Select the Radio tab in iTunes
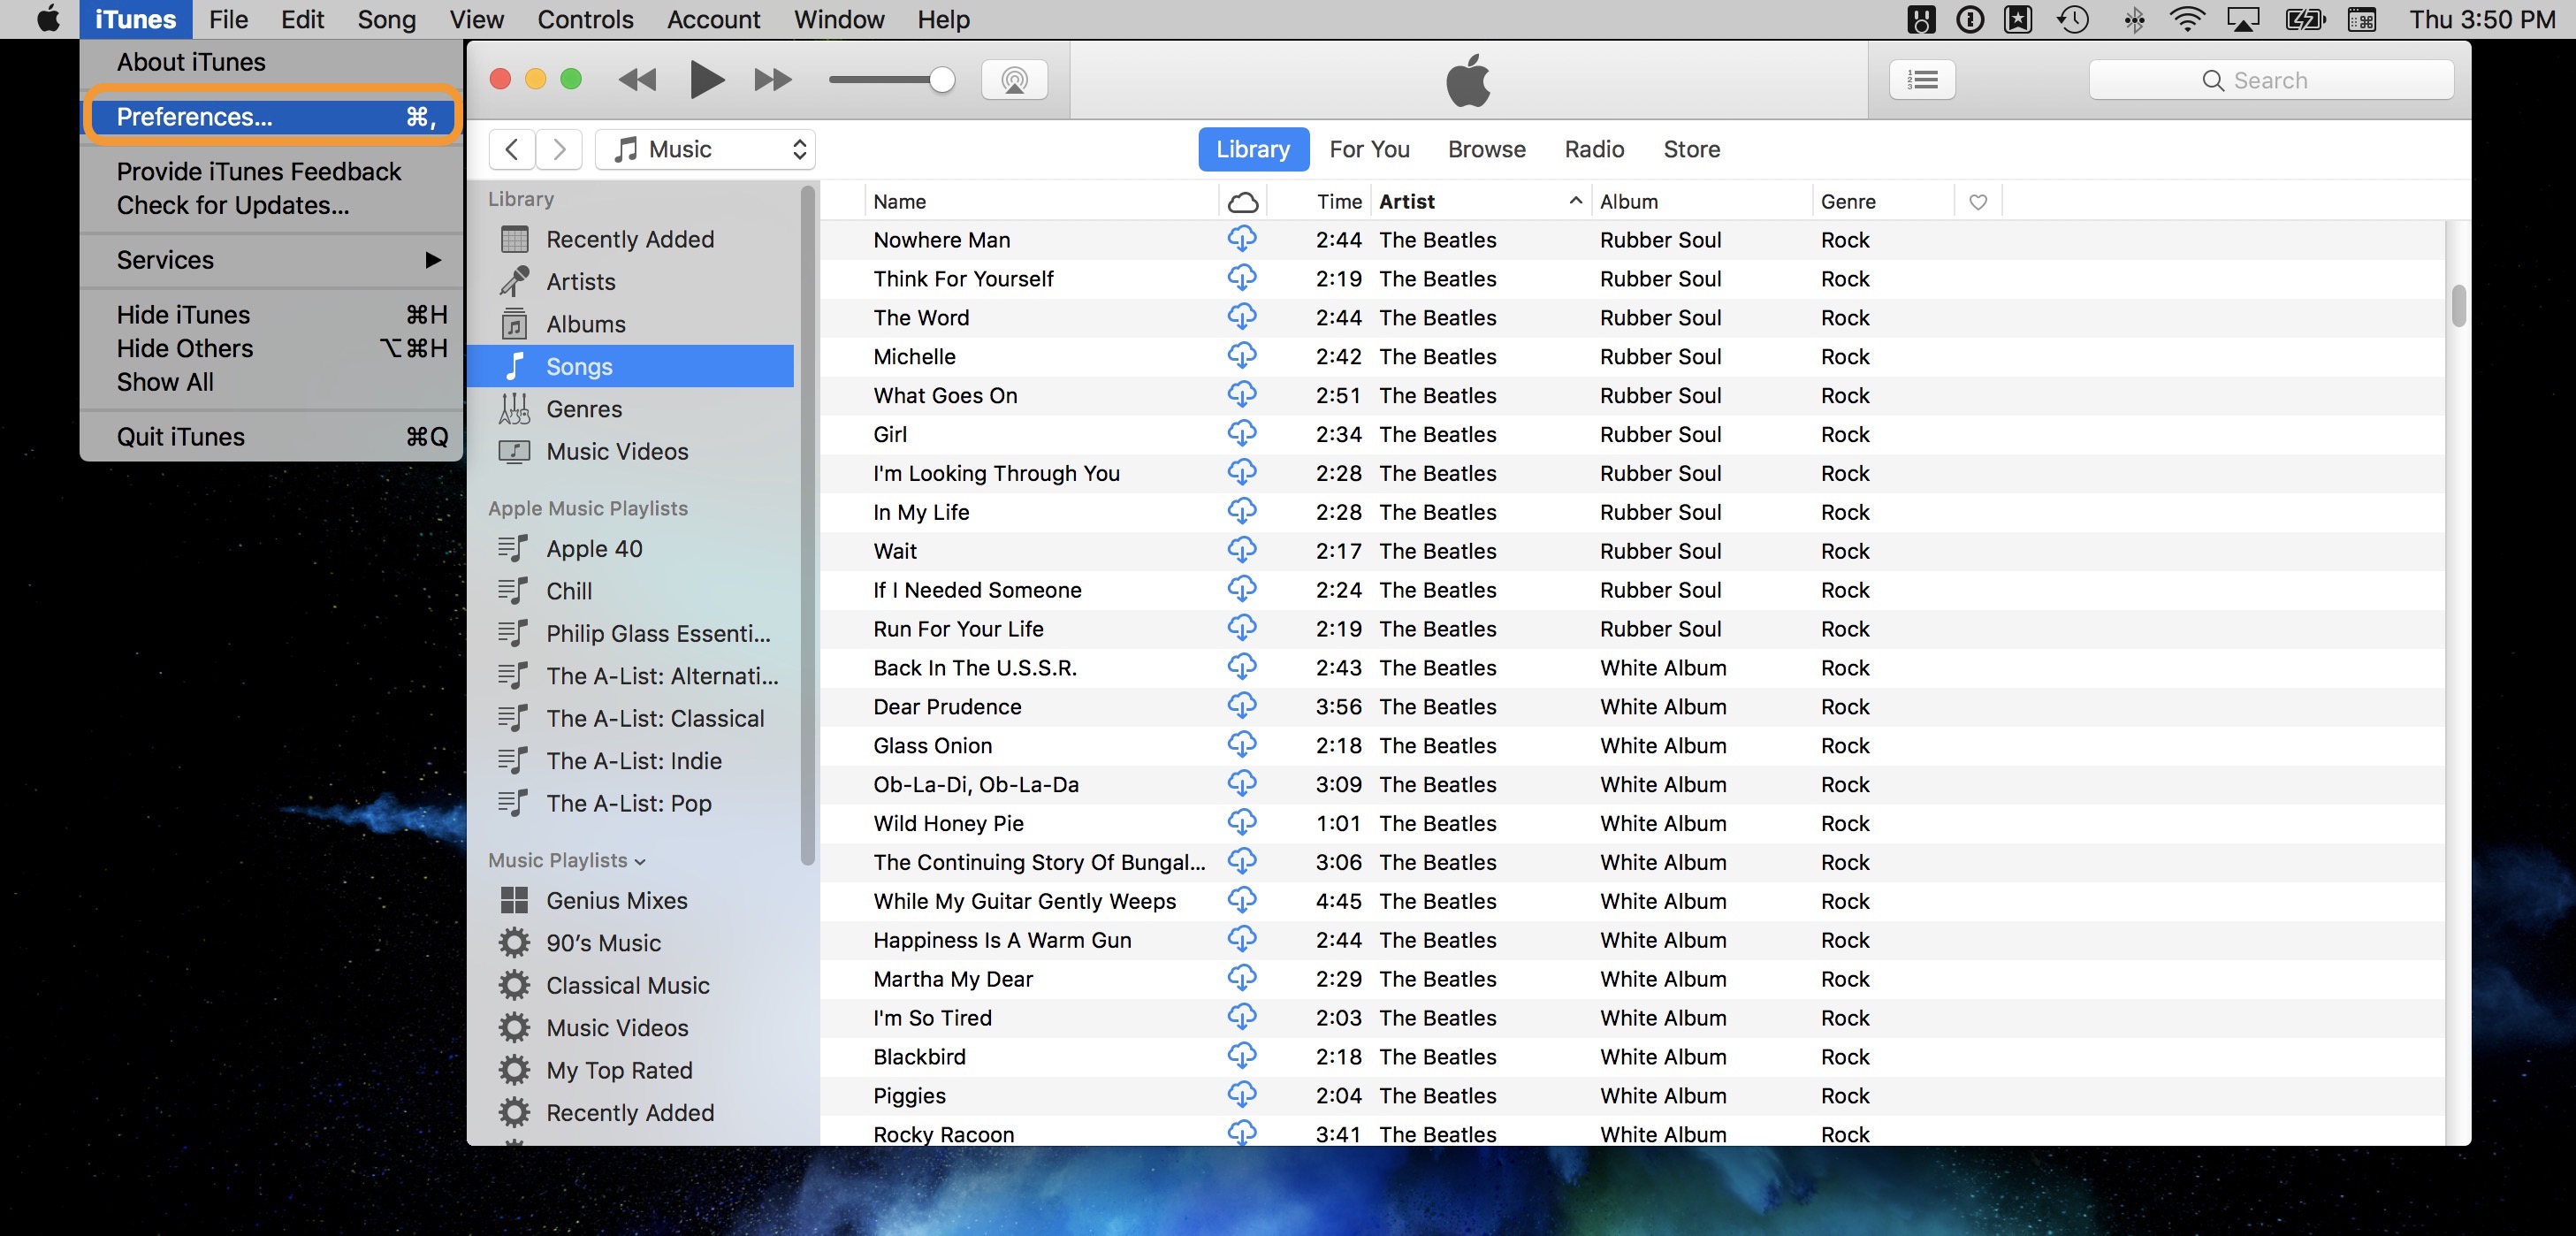The height and width of the screenshot is (1236, 2576). click(1594, 149)
